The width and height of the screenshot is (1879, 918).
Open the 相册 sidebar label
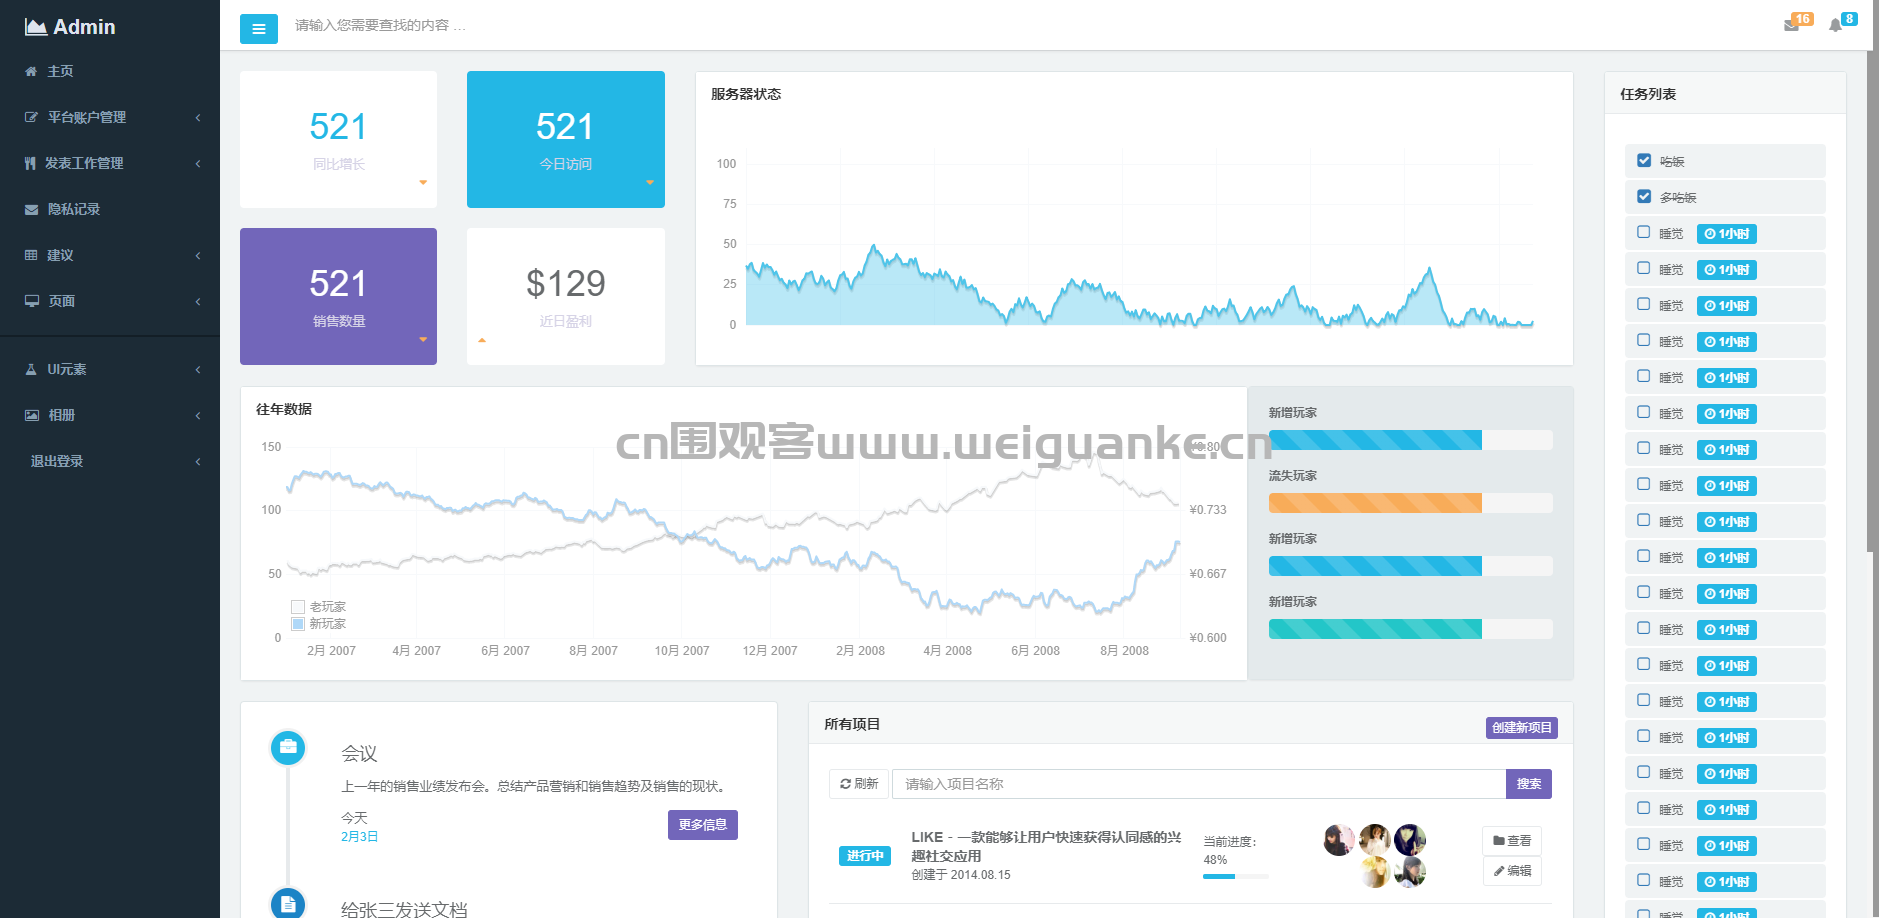[x=62, y=415]
